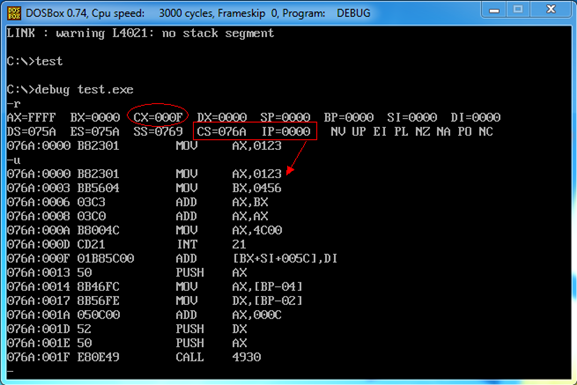Click the IP=0000 instruction pointer
Viewport: 577px width, 385px height.
[286, 131]
